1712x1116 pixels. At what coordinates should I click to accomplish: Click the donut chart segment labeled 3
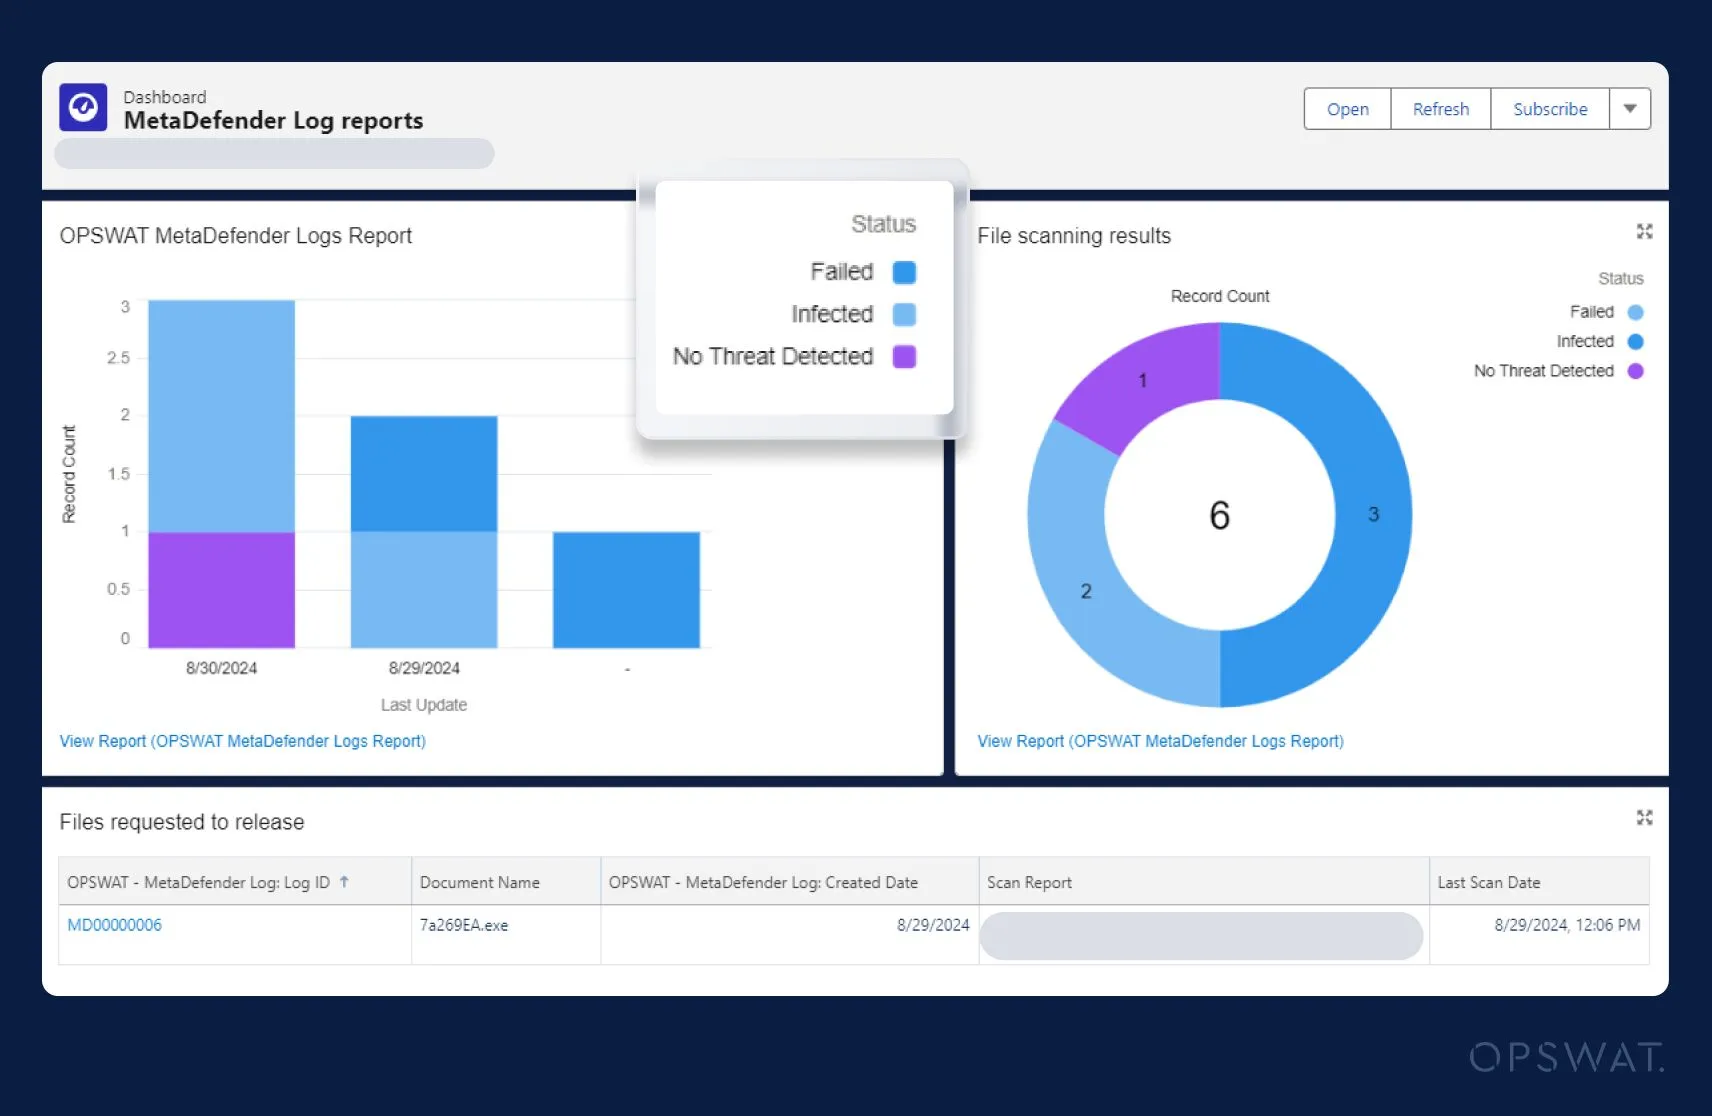pos(1374,515)
